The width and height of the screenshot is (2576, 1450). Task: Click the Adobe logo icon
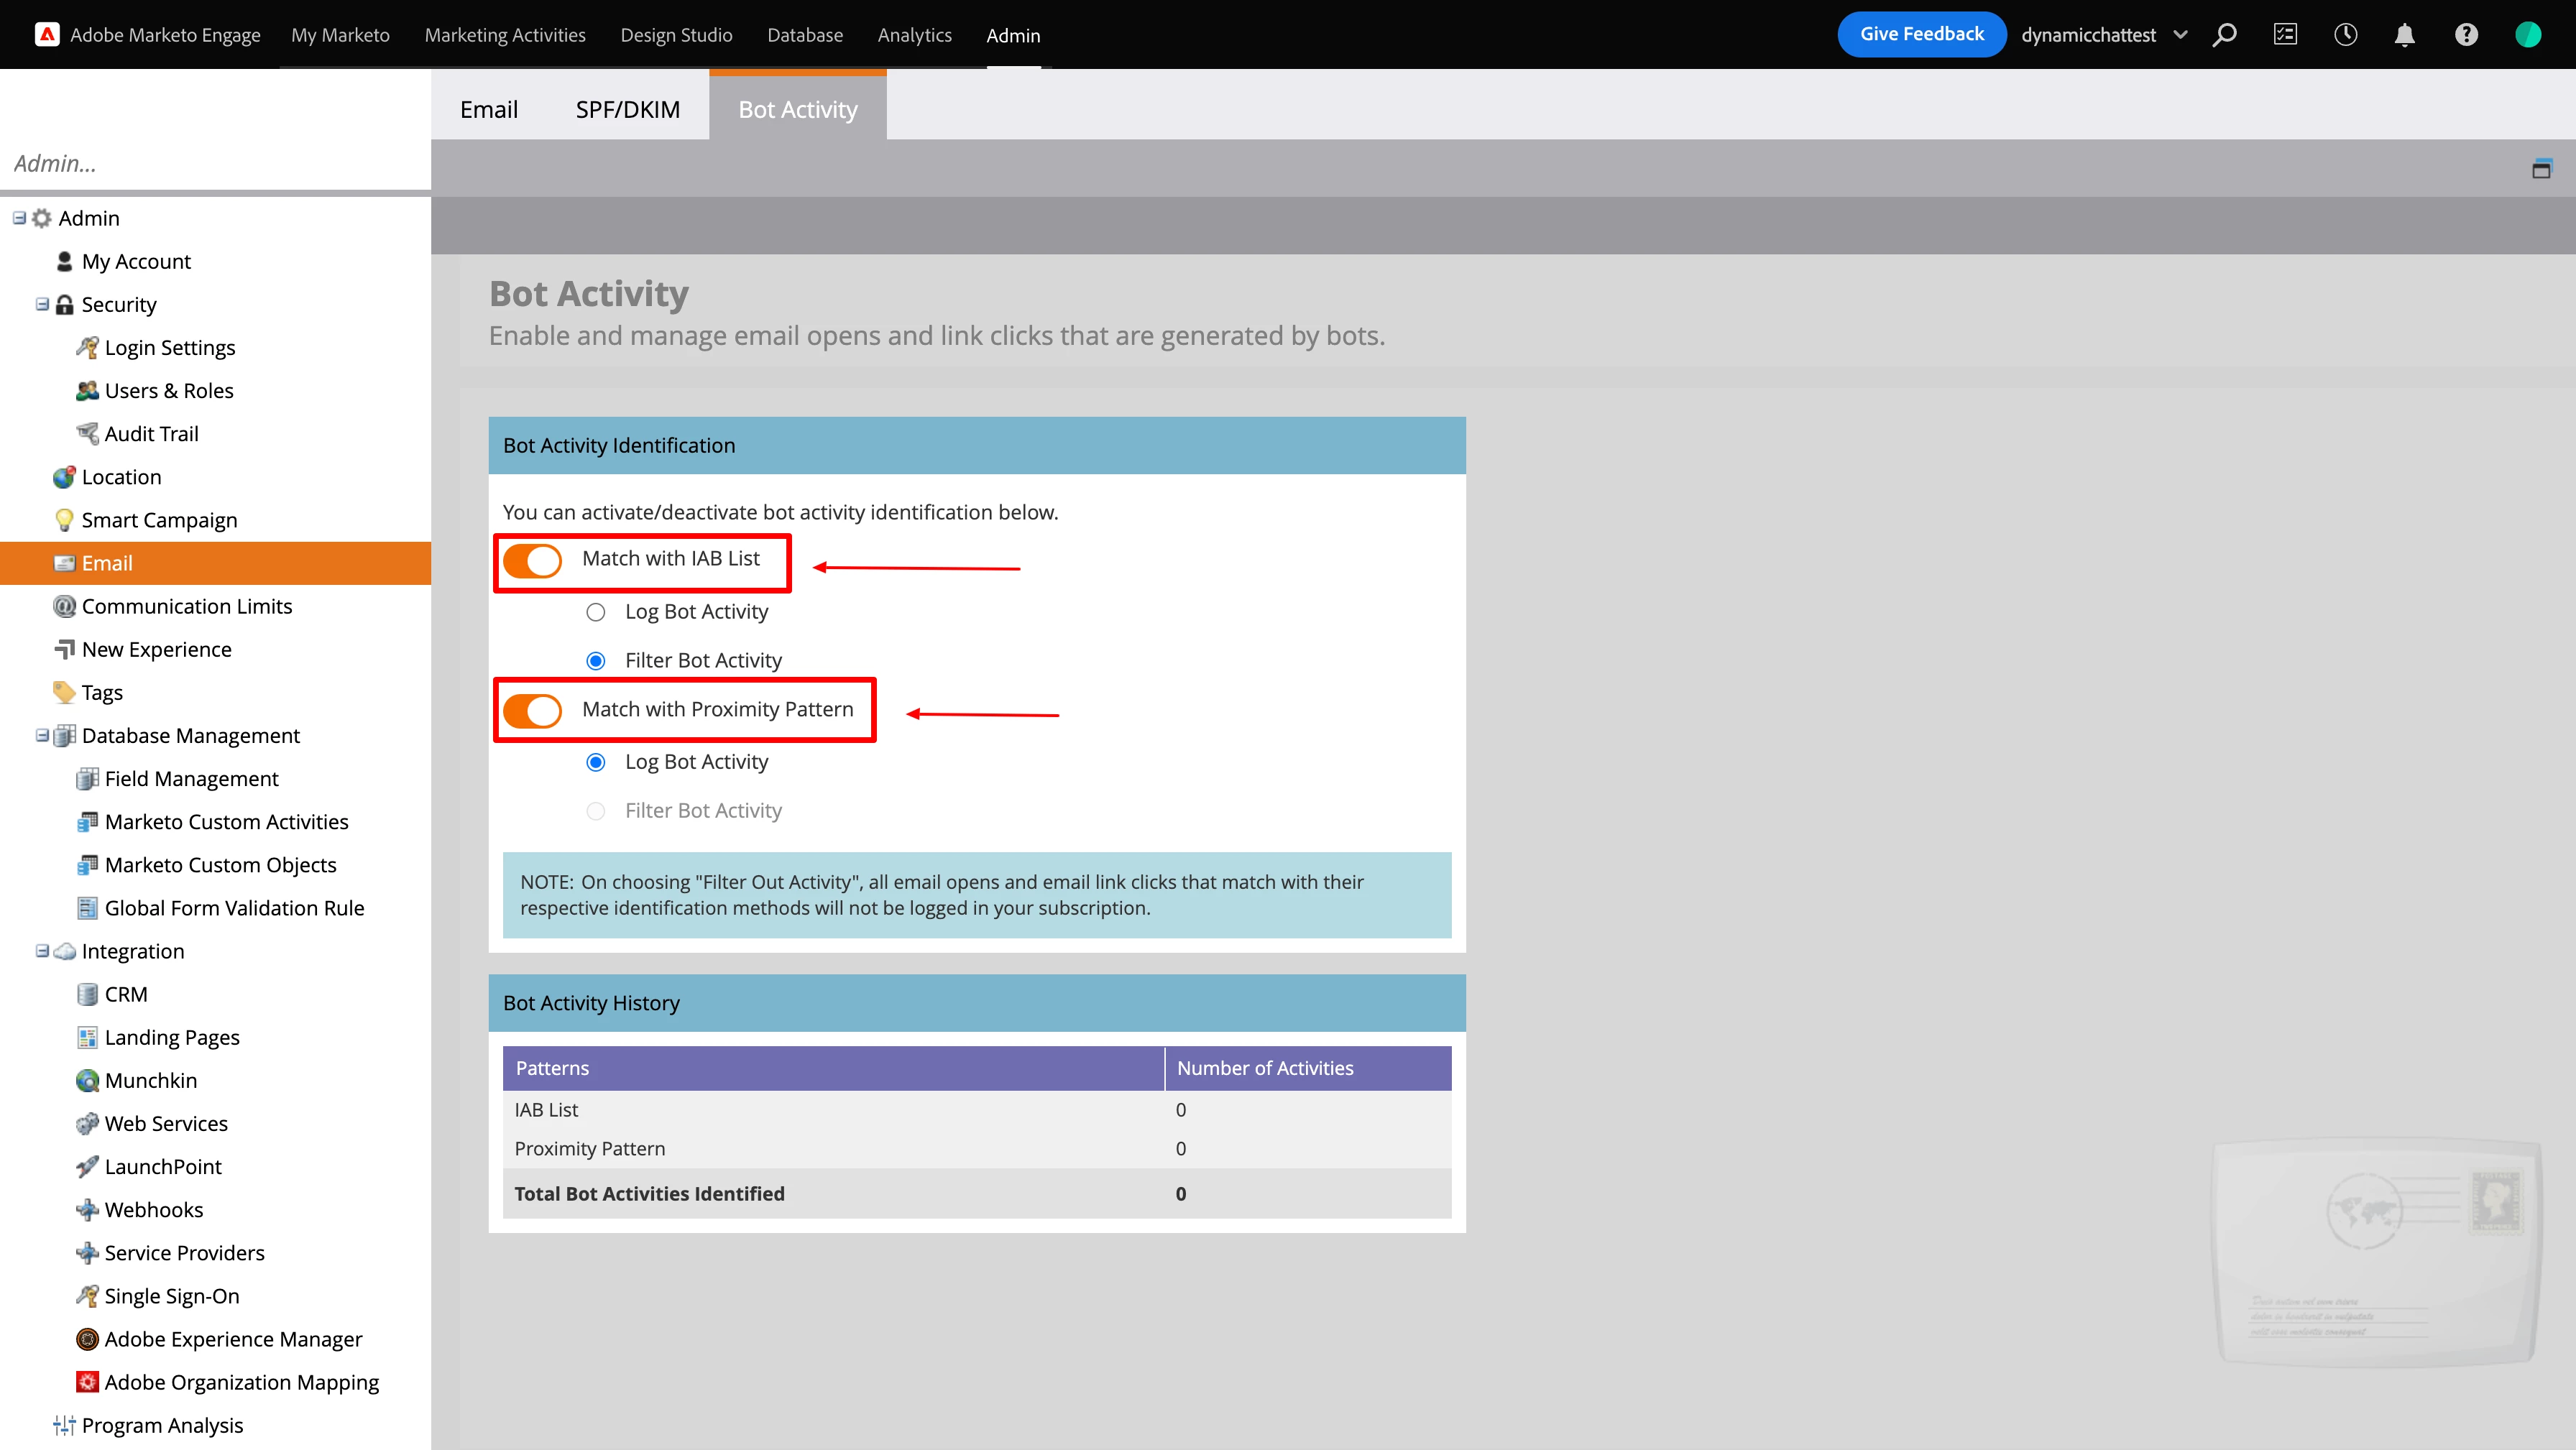(46, 35)
